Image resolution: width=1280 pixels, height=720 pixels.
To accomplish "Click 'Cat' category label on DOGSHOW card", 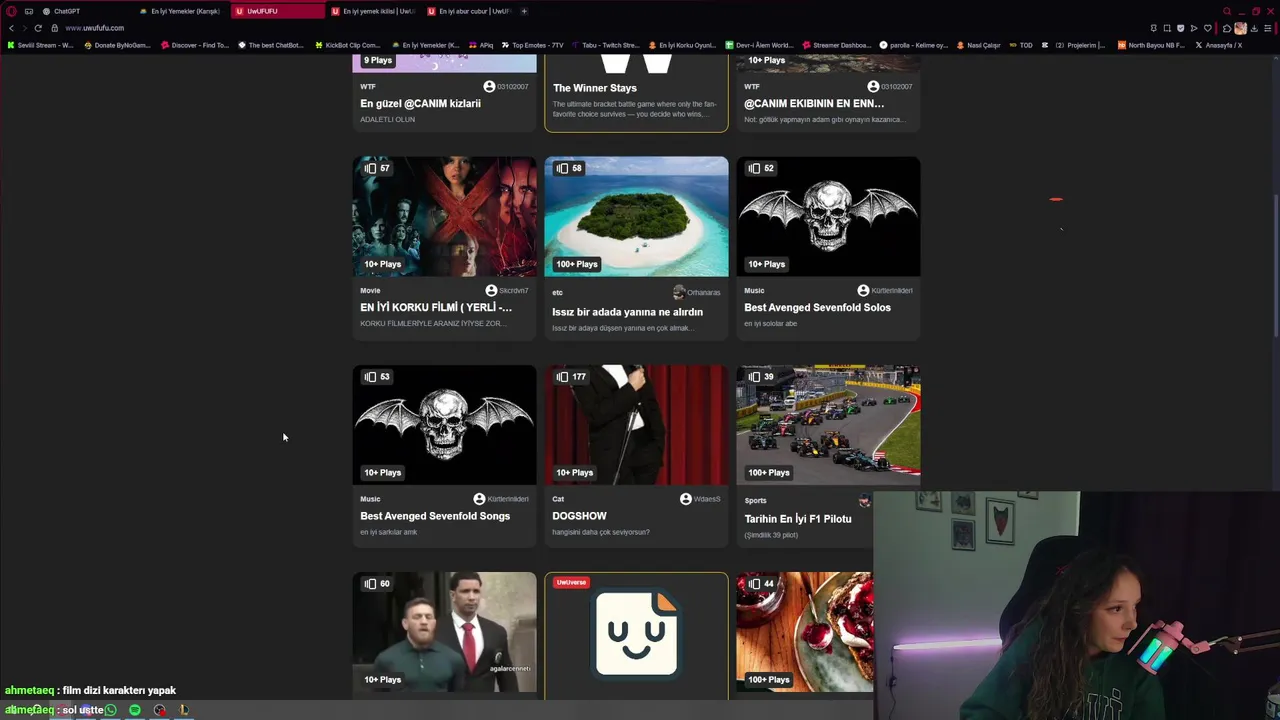I will click(558, 499).
